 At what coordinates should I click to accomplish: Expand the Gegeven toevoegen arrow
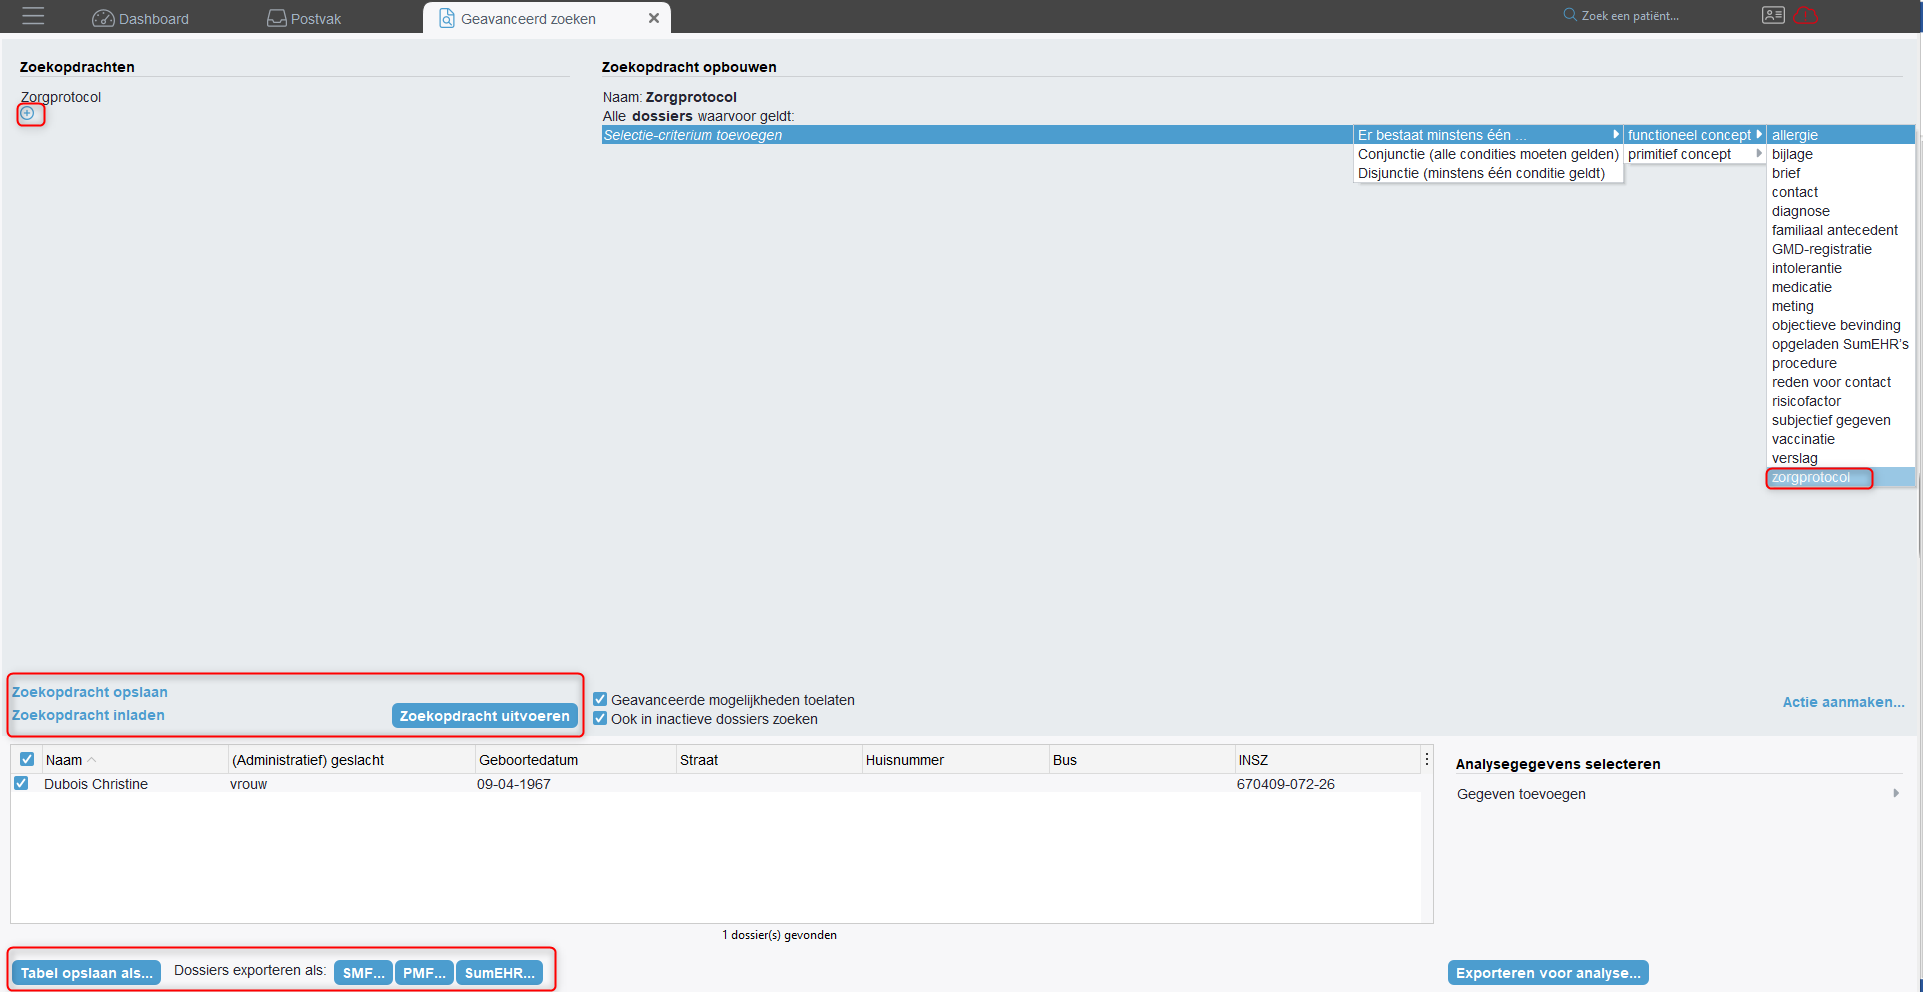point(1896,793)
